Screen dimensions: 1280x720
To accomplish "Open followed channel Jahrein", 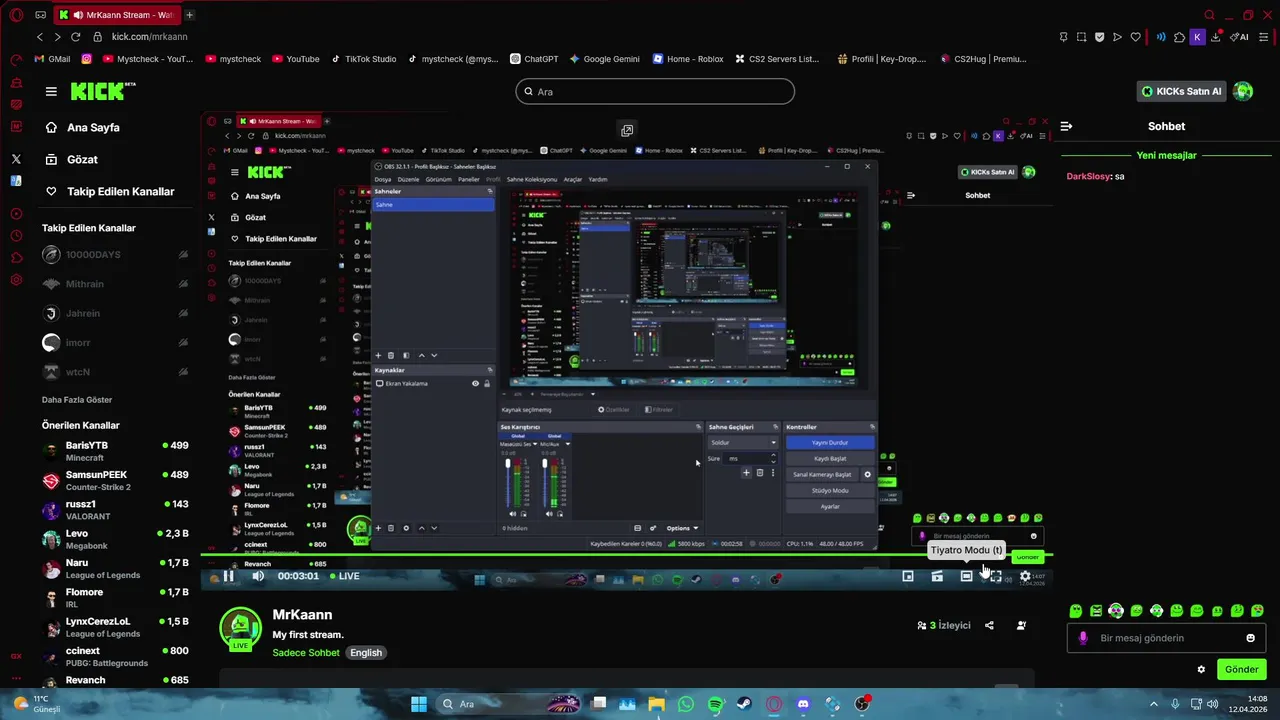I will (x=115, y=313).
